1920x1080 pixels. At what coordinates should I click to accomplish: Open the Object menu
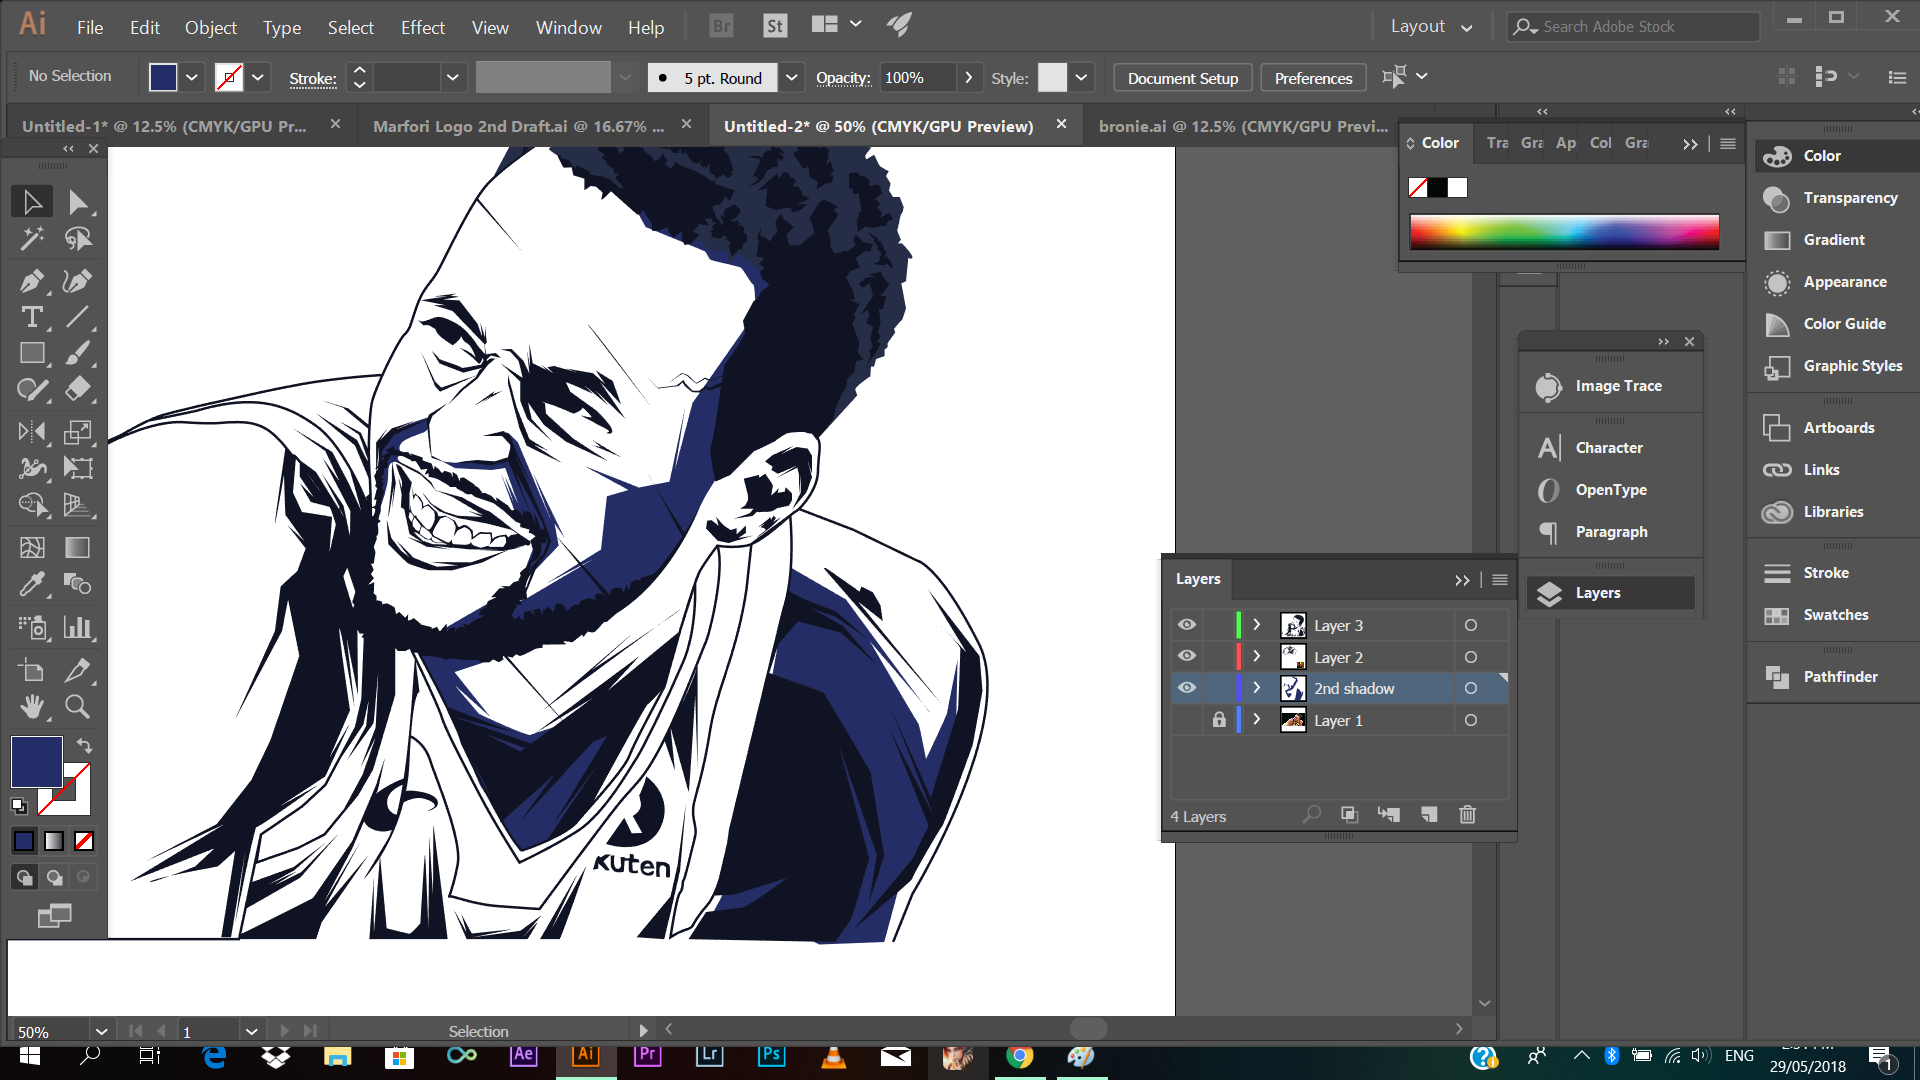tap(211, 28)
